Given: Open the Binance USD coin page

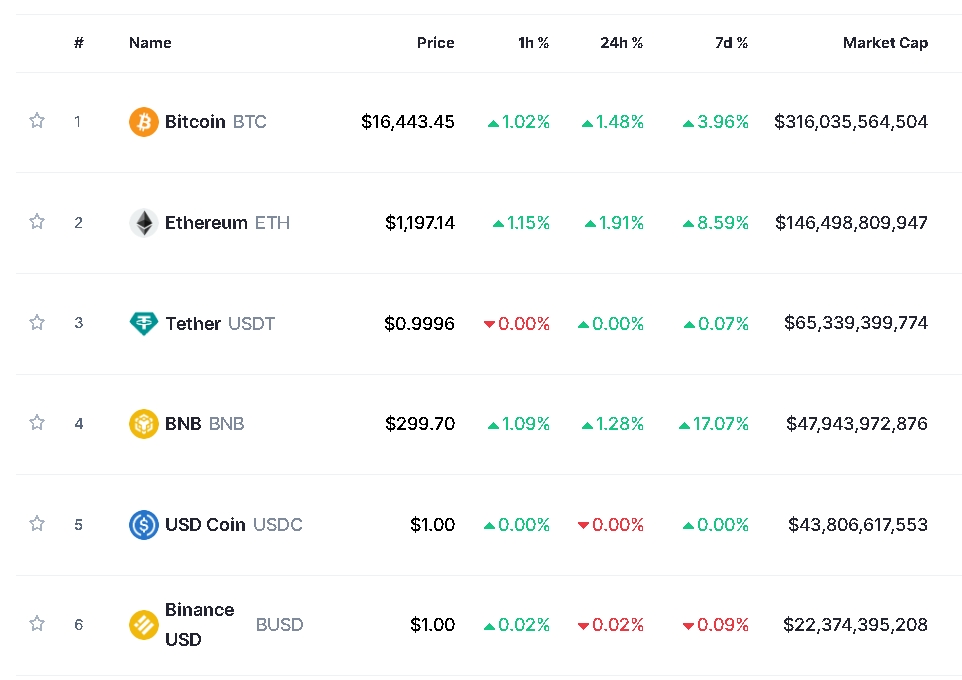Looking at the screenshot, I should coord(199,625).
